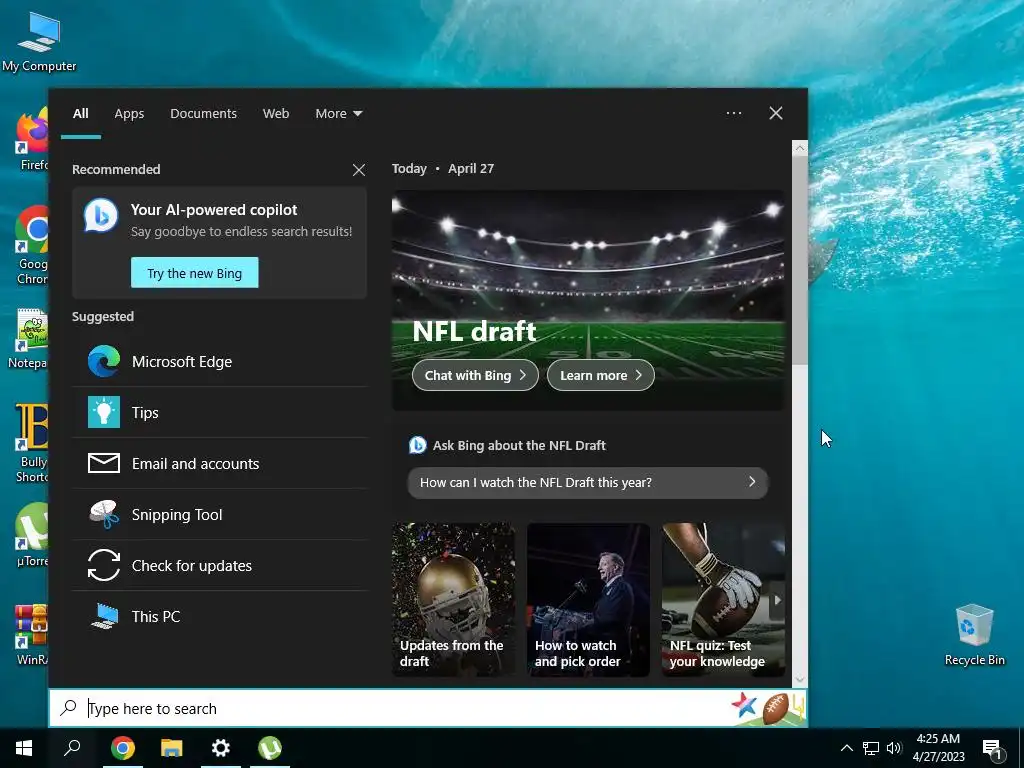Open Microsoft Edge from suggested apps

(x=219, y=362)
